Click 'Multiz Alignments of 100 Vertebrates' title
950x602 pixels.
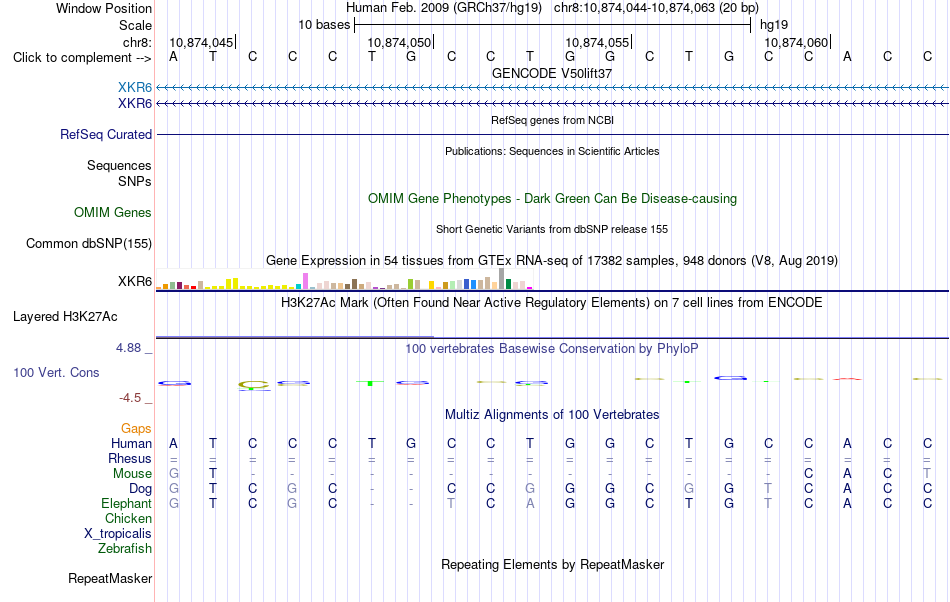pos(552,414)
